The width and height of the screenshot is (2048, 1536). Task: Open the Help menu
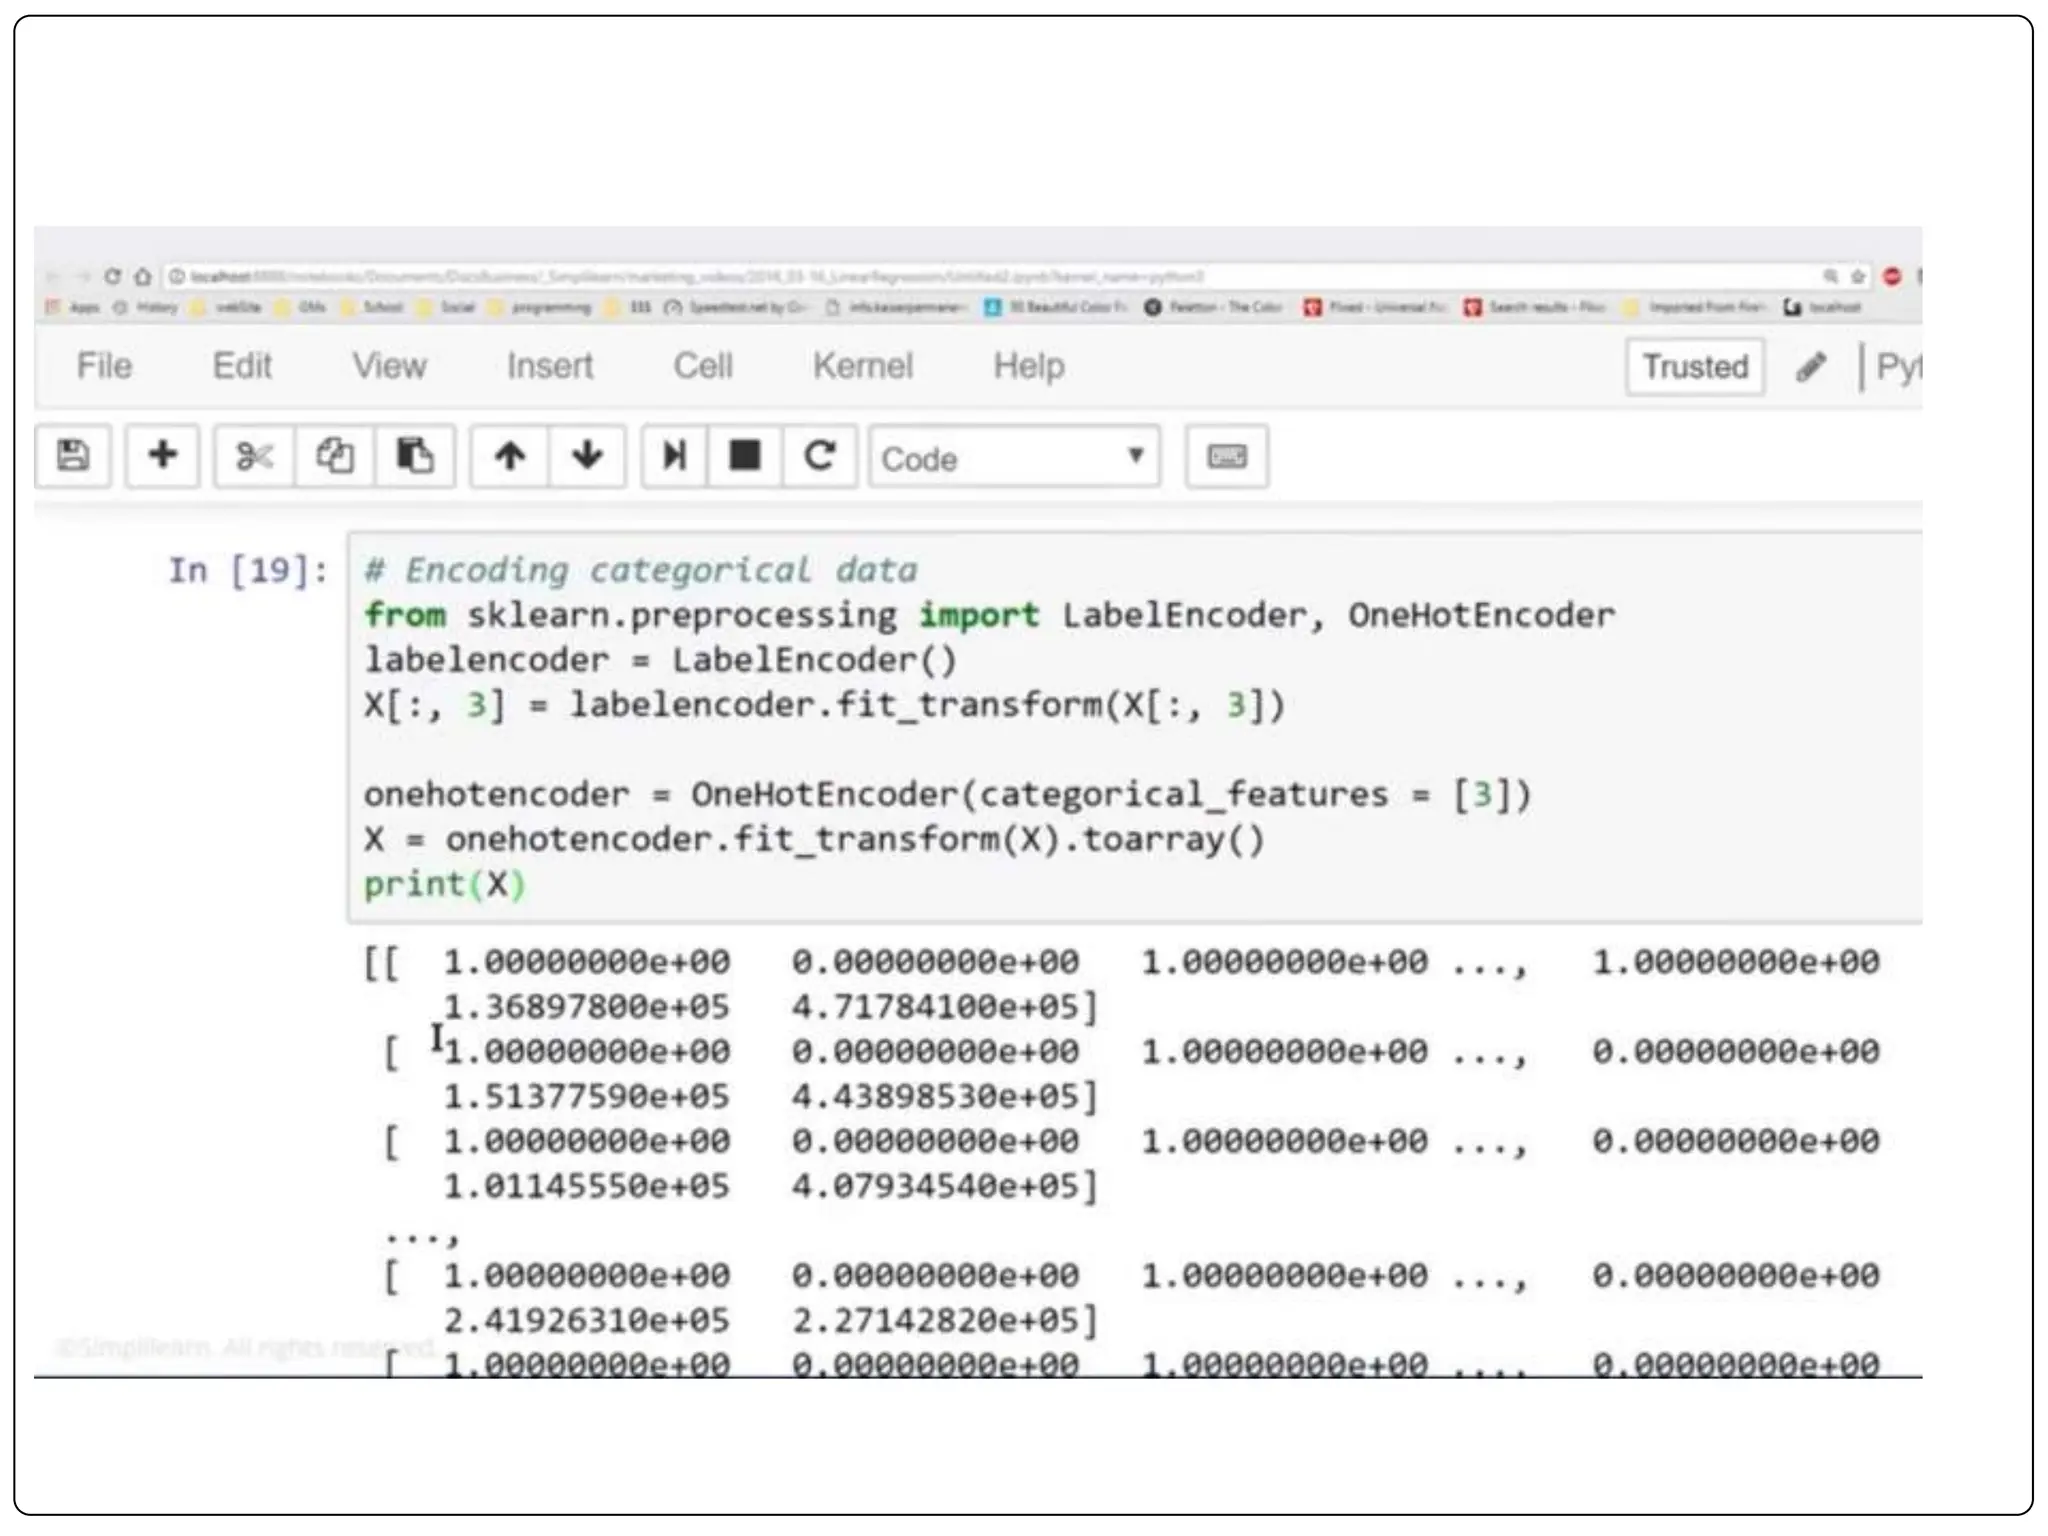coord(1028,366)
